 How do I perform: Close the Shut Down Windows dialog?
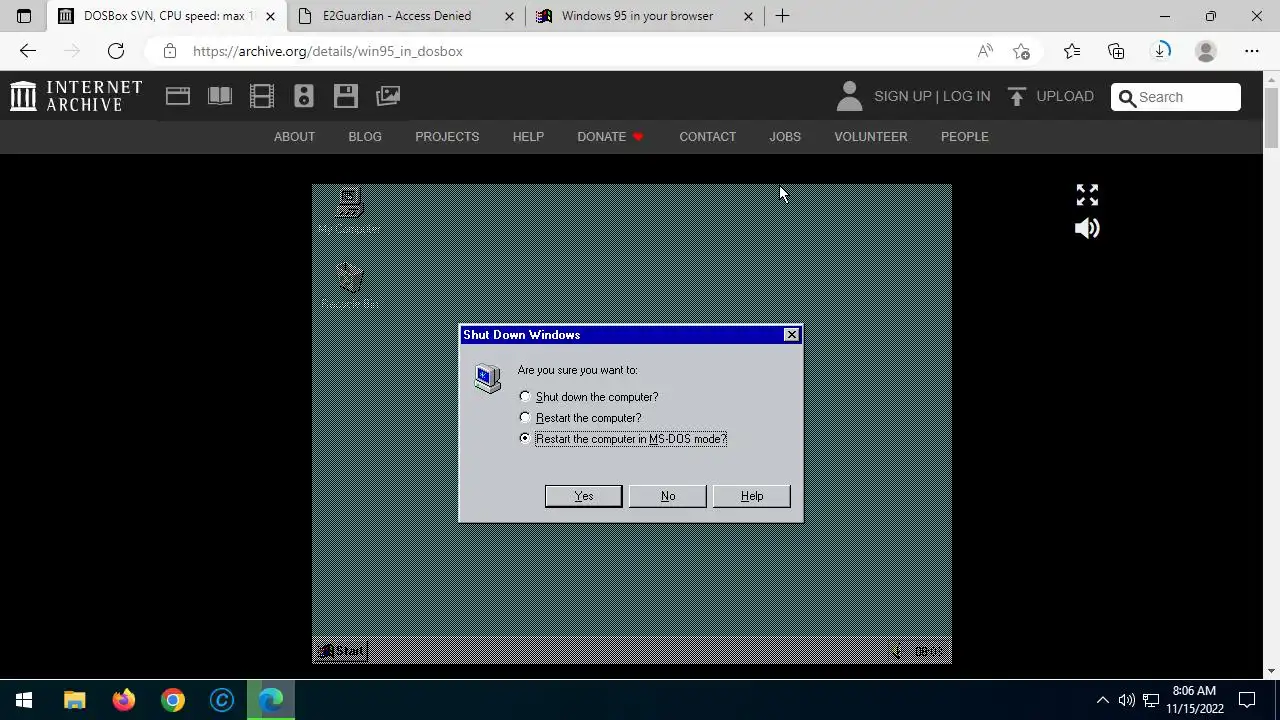click(791, 335)
